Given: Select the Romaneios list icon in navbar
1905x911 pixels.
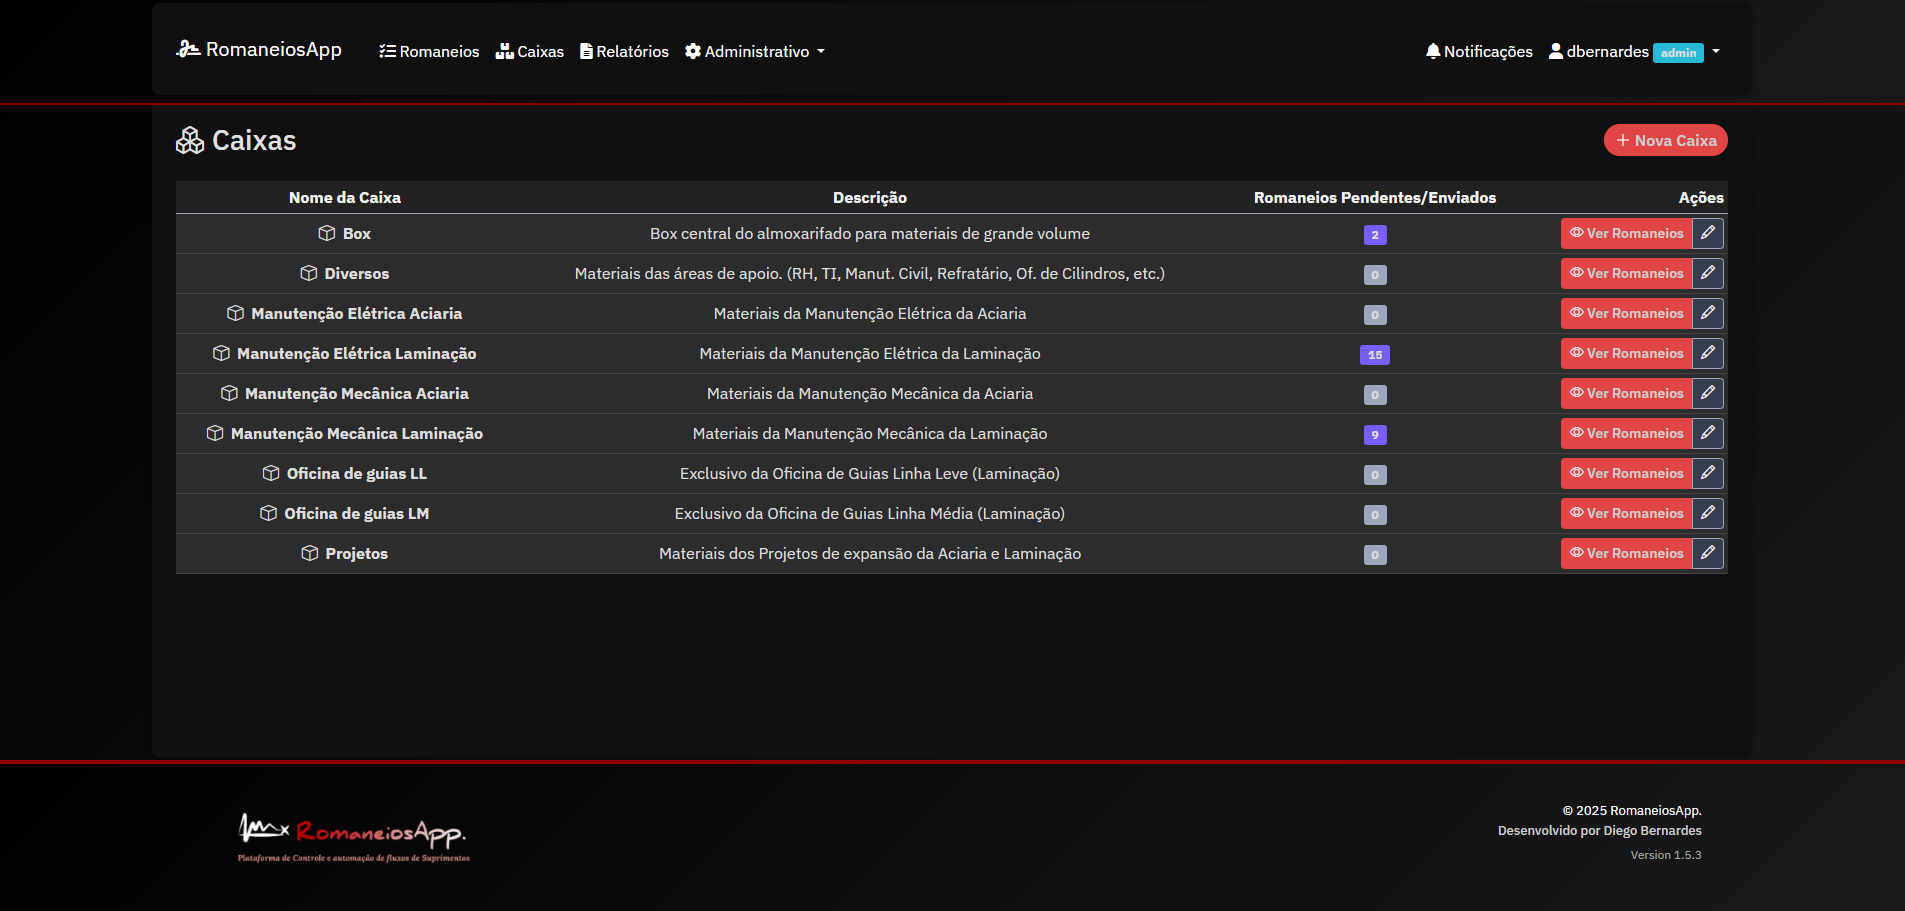Looking at the screenshot, I should tap(387, 51).
